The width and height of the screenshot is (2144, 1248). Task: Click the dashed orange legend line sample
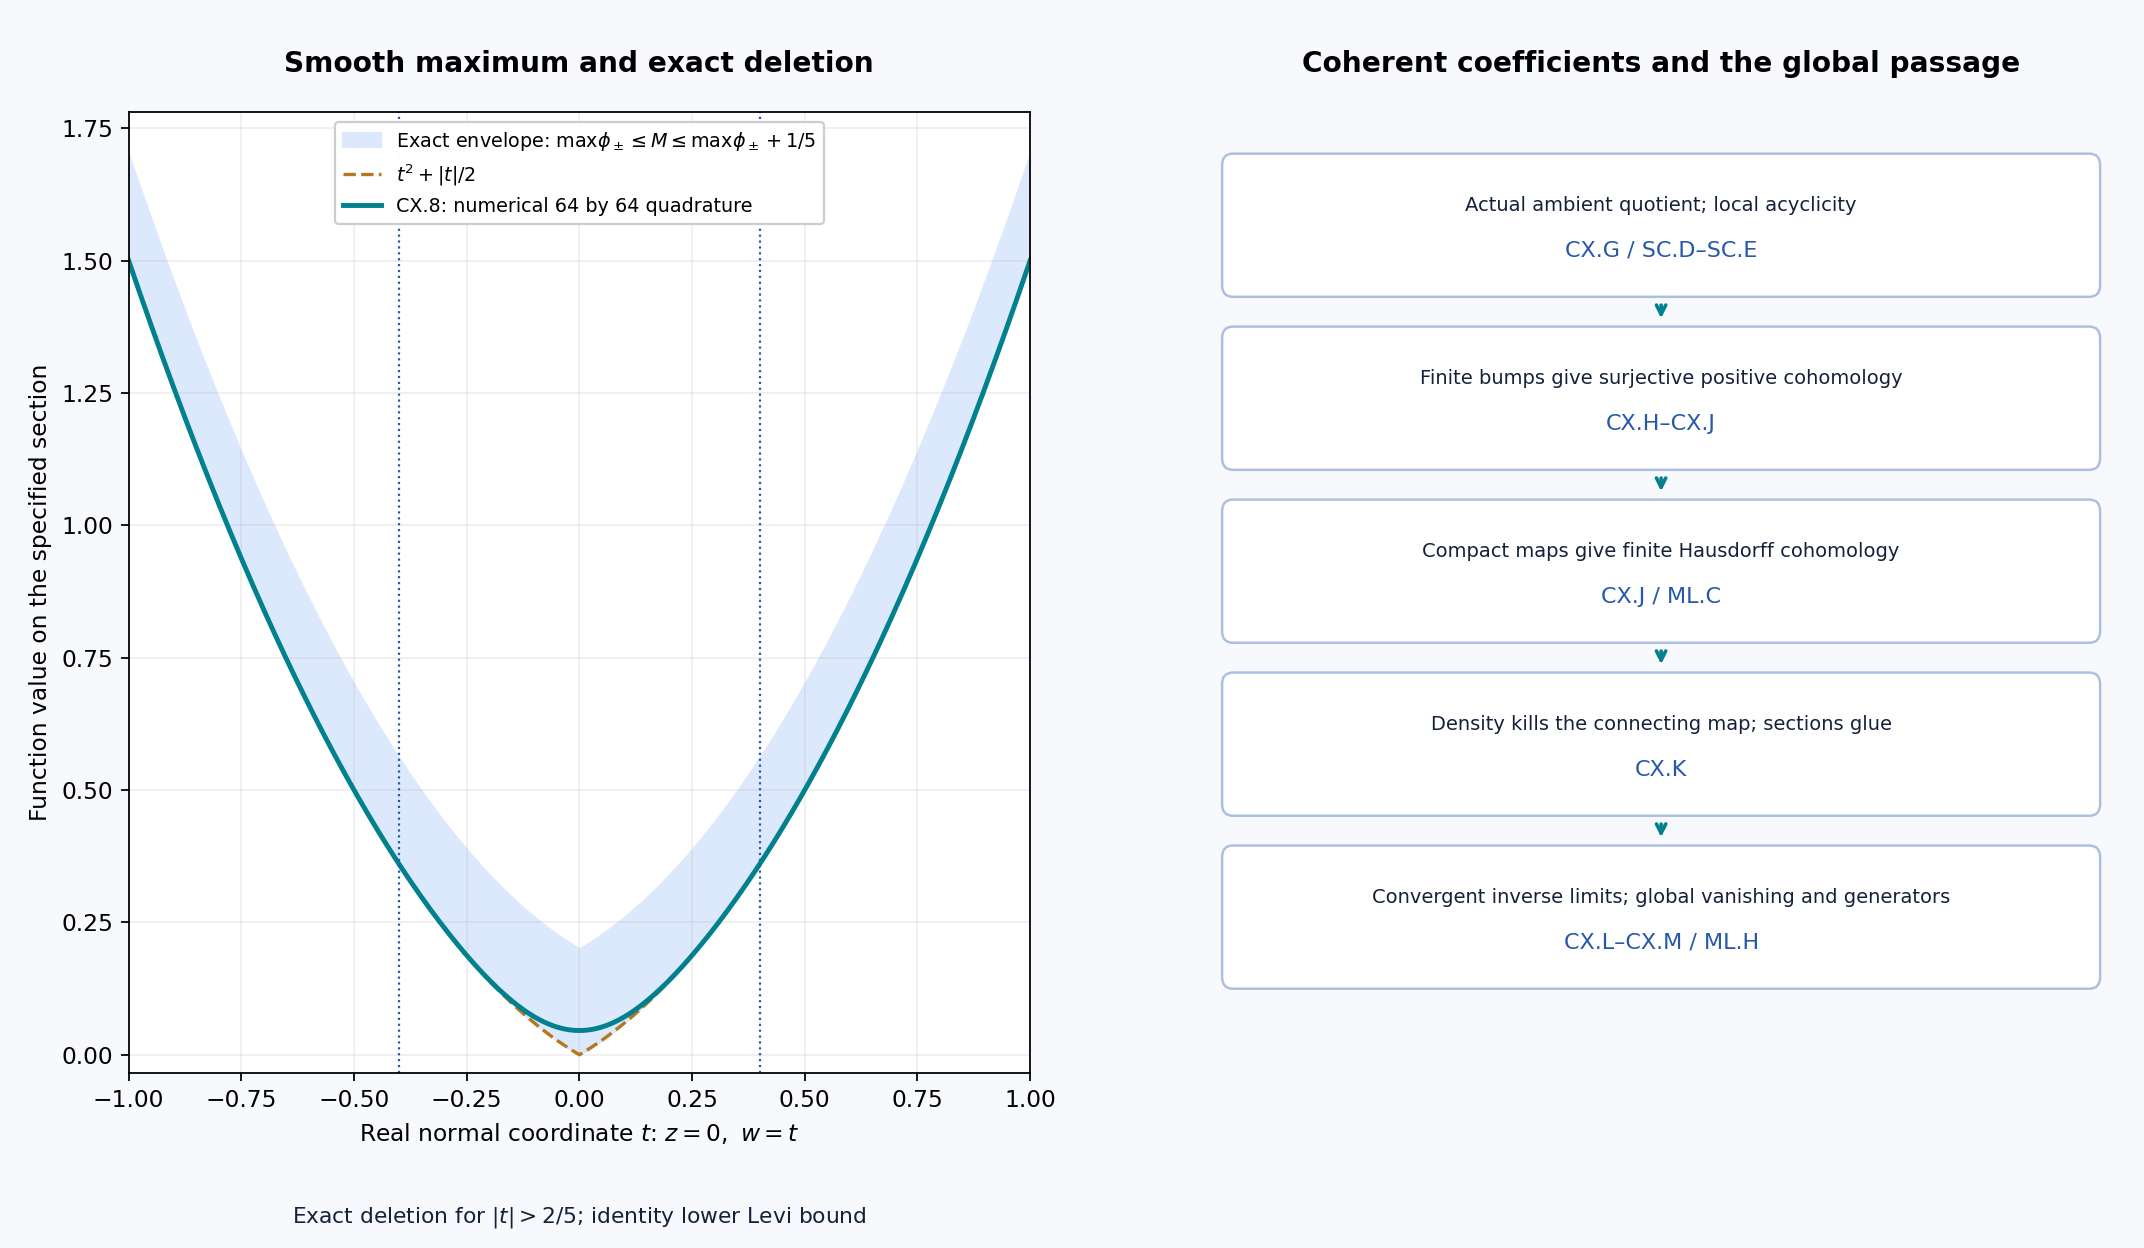coord(362,174)
